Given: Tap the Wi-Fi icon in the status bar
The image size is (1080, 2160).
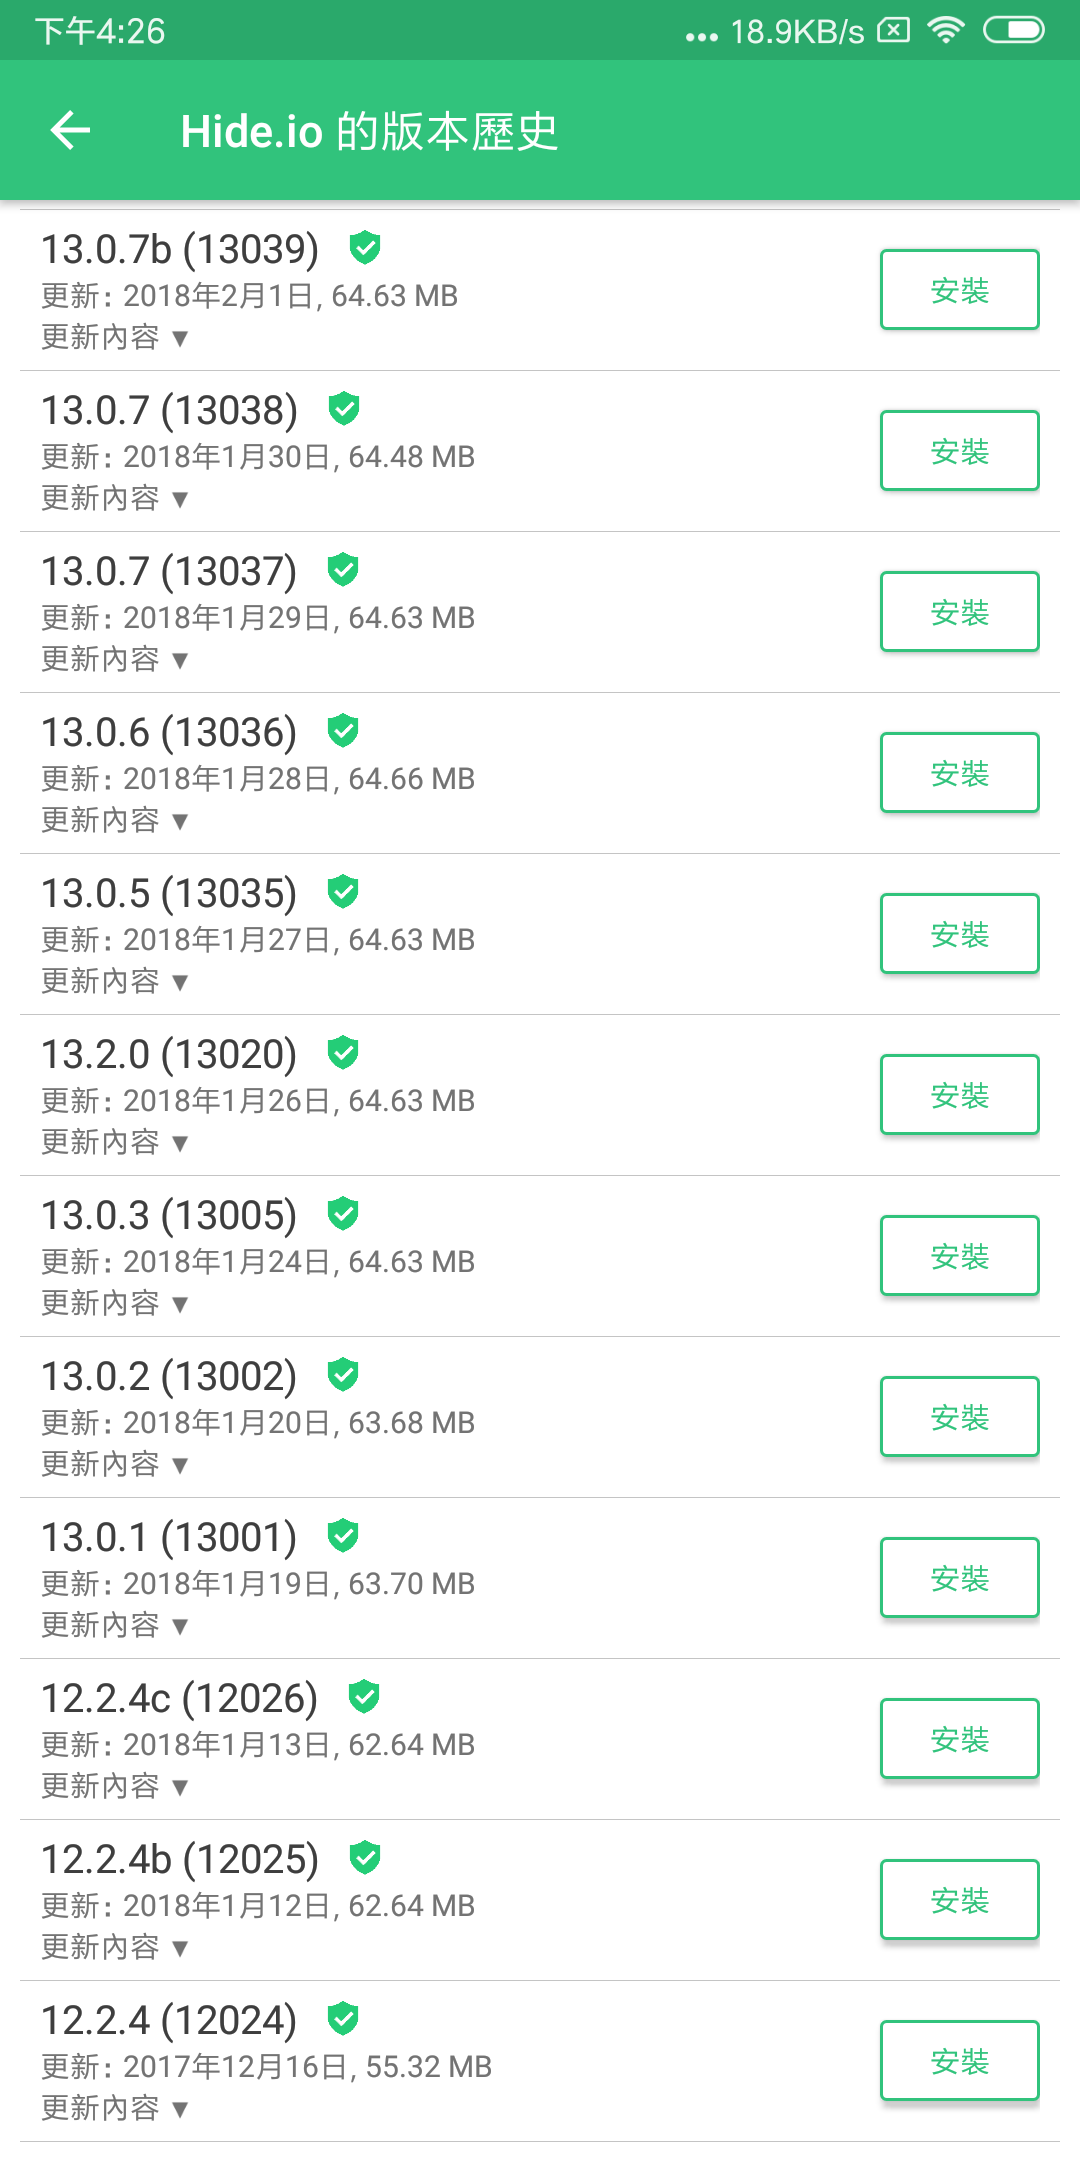Looking at the screenshot, I should [x=946, y=30].
